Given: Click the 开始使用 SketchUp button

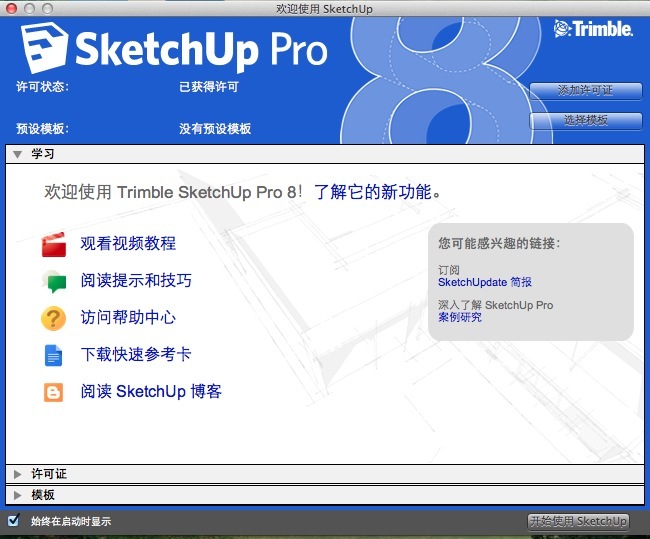Looking at the screenshot, I should click(578, 521).
